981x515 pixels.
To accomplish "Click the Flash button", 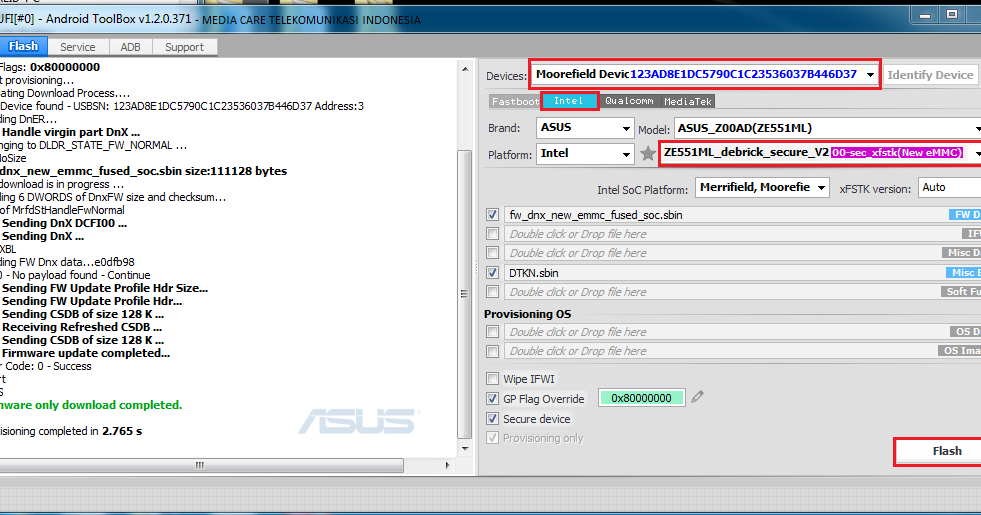I will pyautogui.click(x=939, y=451).
